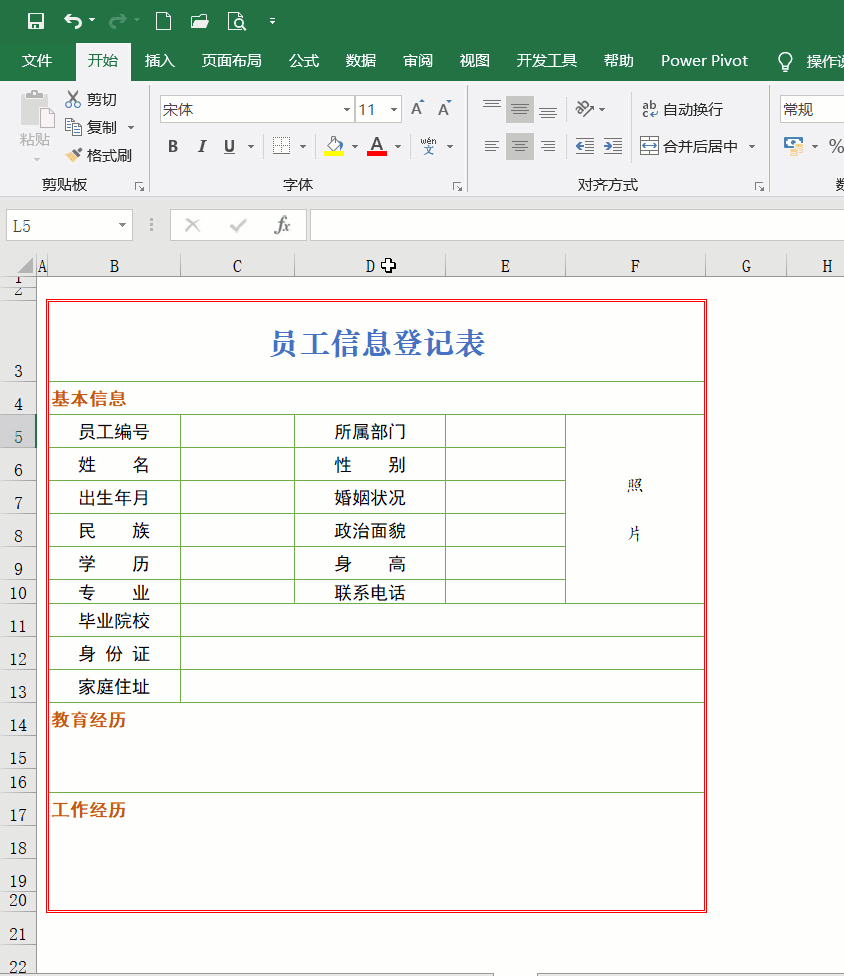Switch to the 帮助 ribbon tab
Image resolution: width=844 pixels, height=976 pixels.
[619, 60]
